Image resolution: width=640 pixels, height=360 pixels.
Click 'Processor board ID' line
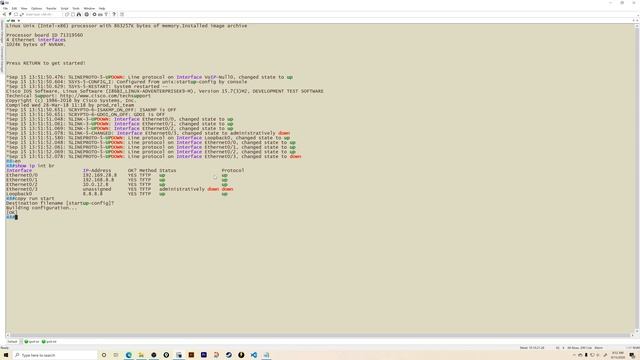[44, 35]
